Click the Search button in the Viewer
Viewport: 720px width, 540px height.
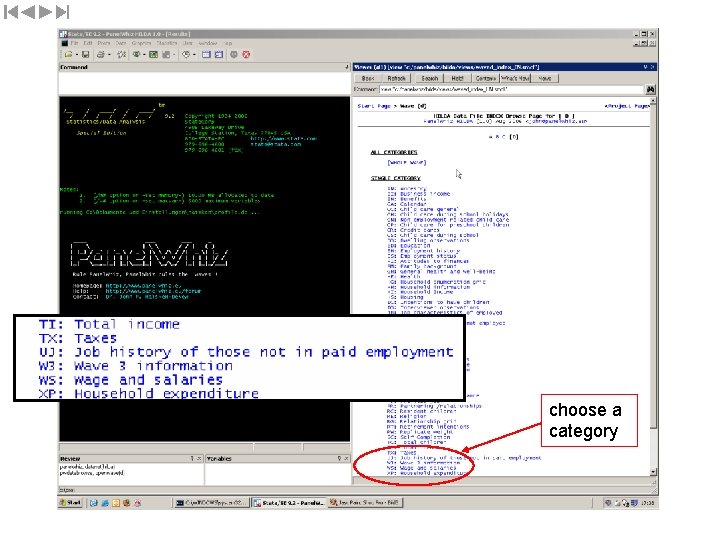click(x=430, y=79)
